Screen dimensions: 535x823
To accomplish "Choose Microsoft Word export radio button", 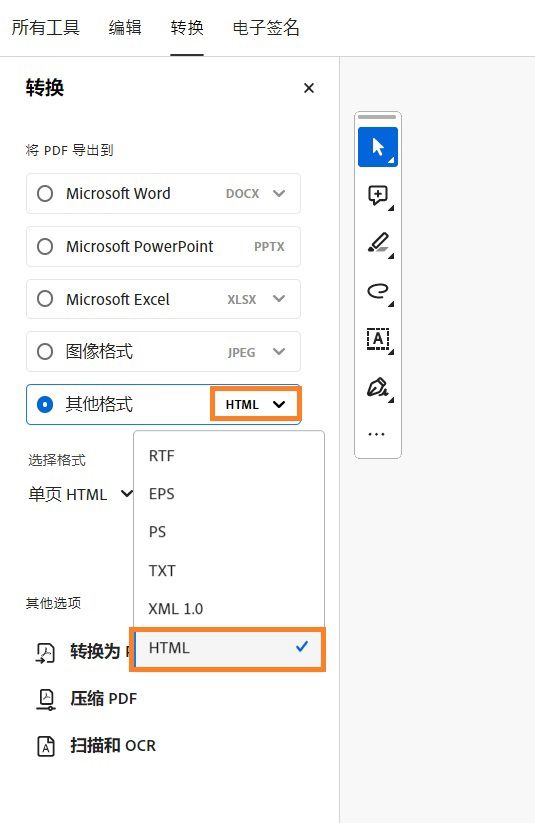I will point(45,194).
